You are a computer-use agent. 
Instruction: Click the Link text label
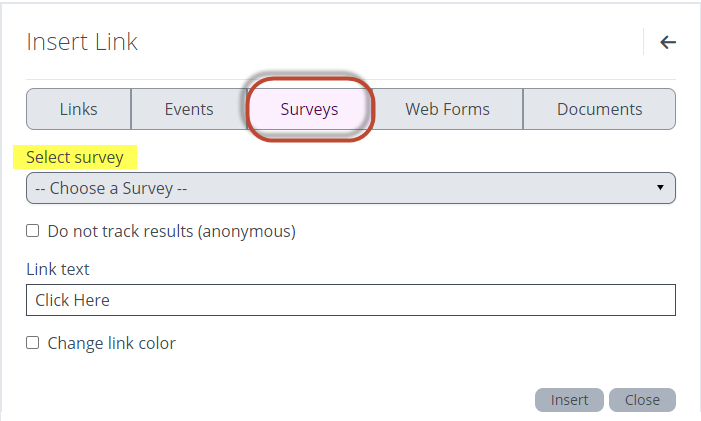(x=58, y=269)
